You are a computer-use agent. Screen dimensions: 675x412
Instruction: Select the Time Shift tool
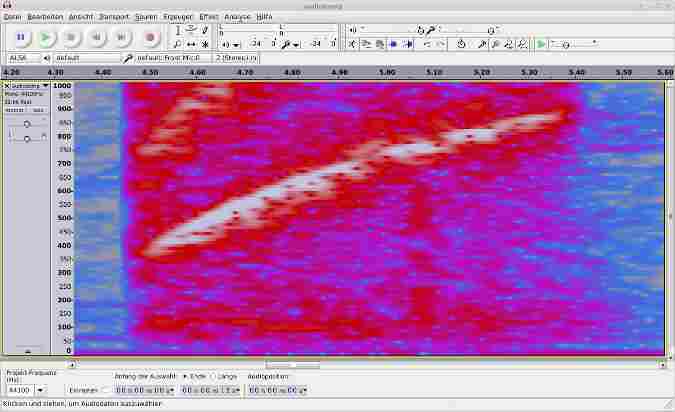click(x=191, y=44)
